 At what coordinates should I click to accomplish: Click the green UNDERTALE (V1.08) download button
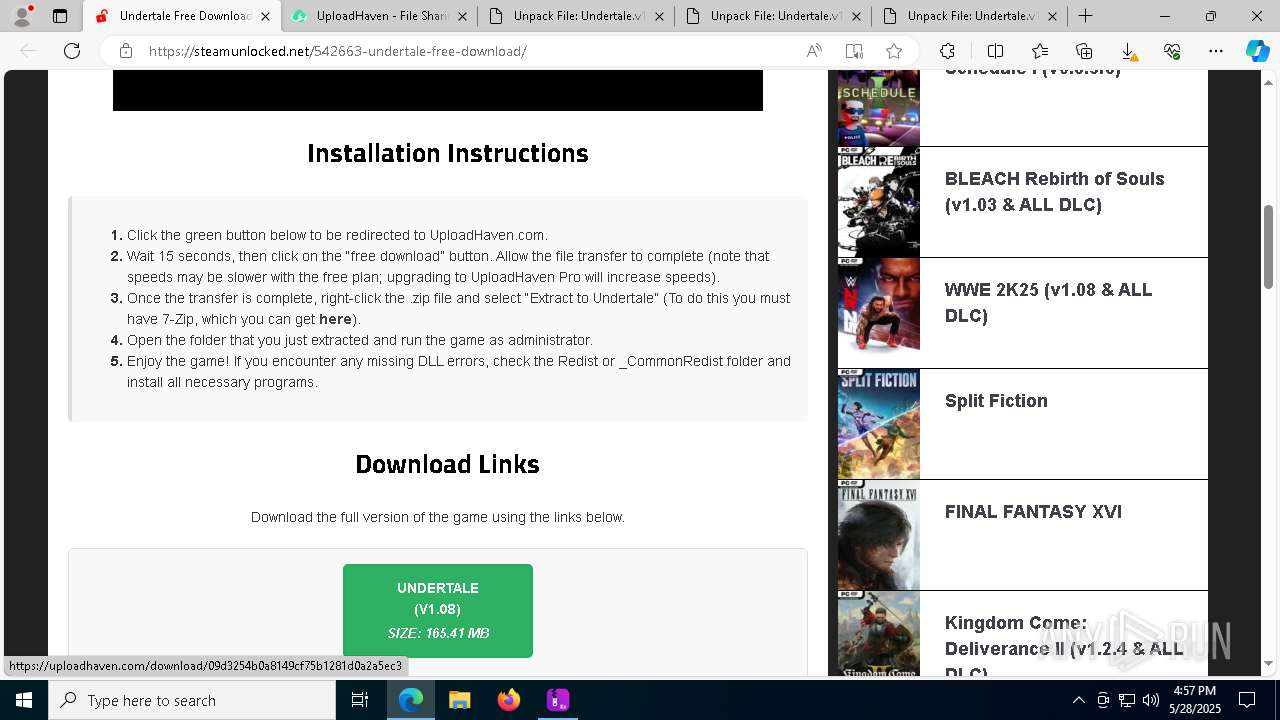(x=438, y=611)
